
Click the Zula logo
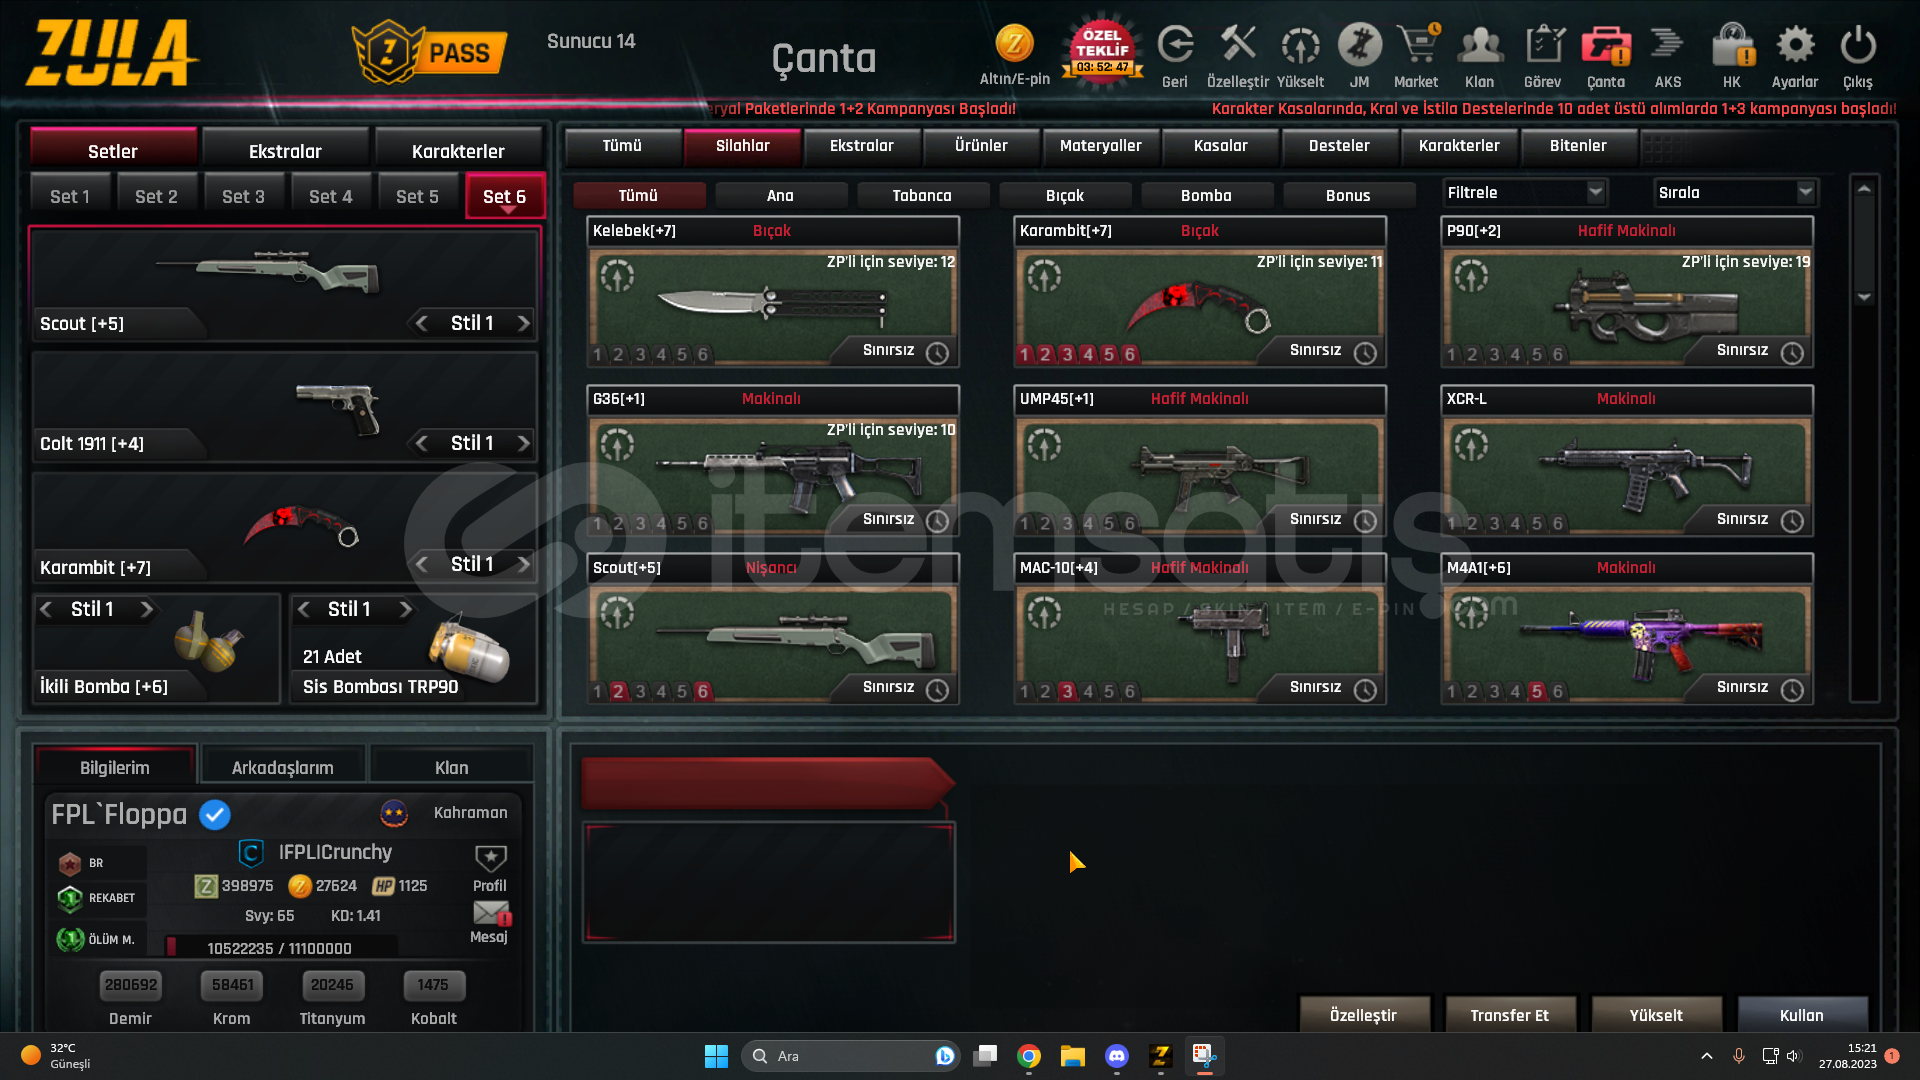pos(112,52)
